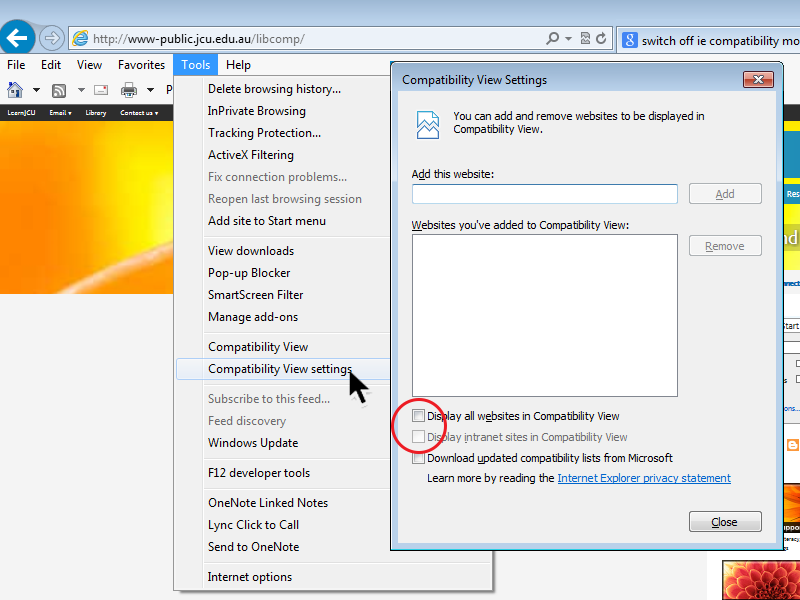Expand Contact us dropdown on webpage
This screenshot has width=800, height=600.
139,113
